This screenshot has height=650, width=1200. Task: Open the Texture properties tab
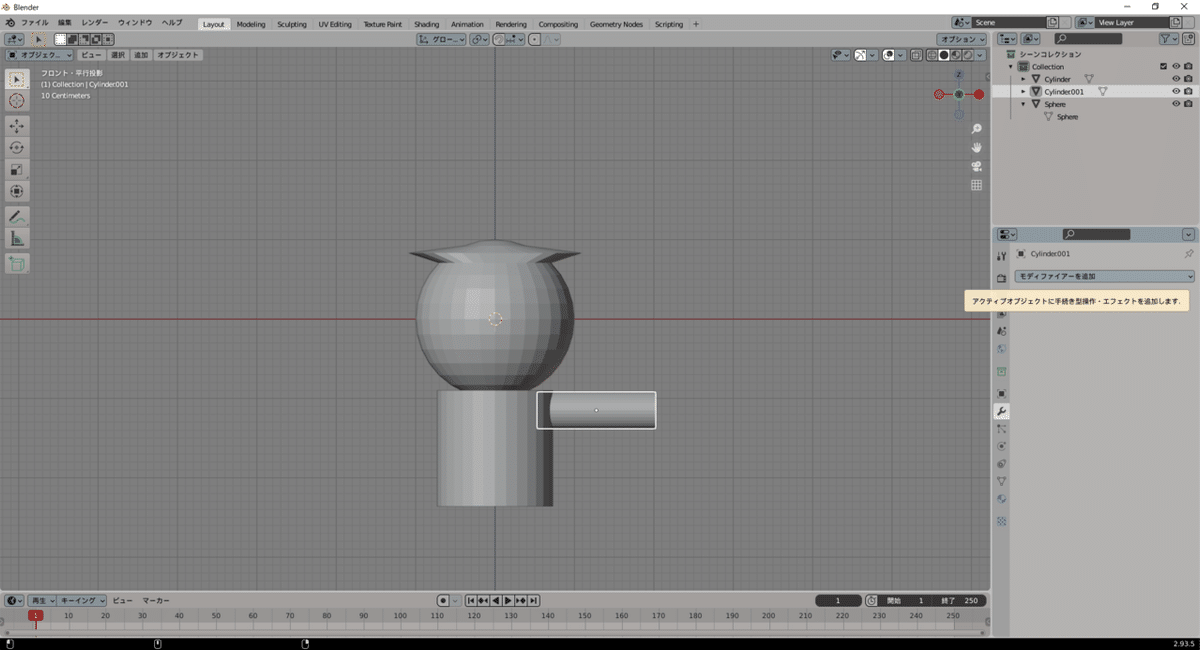click(1001, 521)
